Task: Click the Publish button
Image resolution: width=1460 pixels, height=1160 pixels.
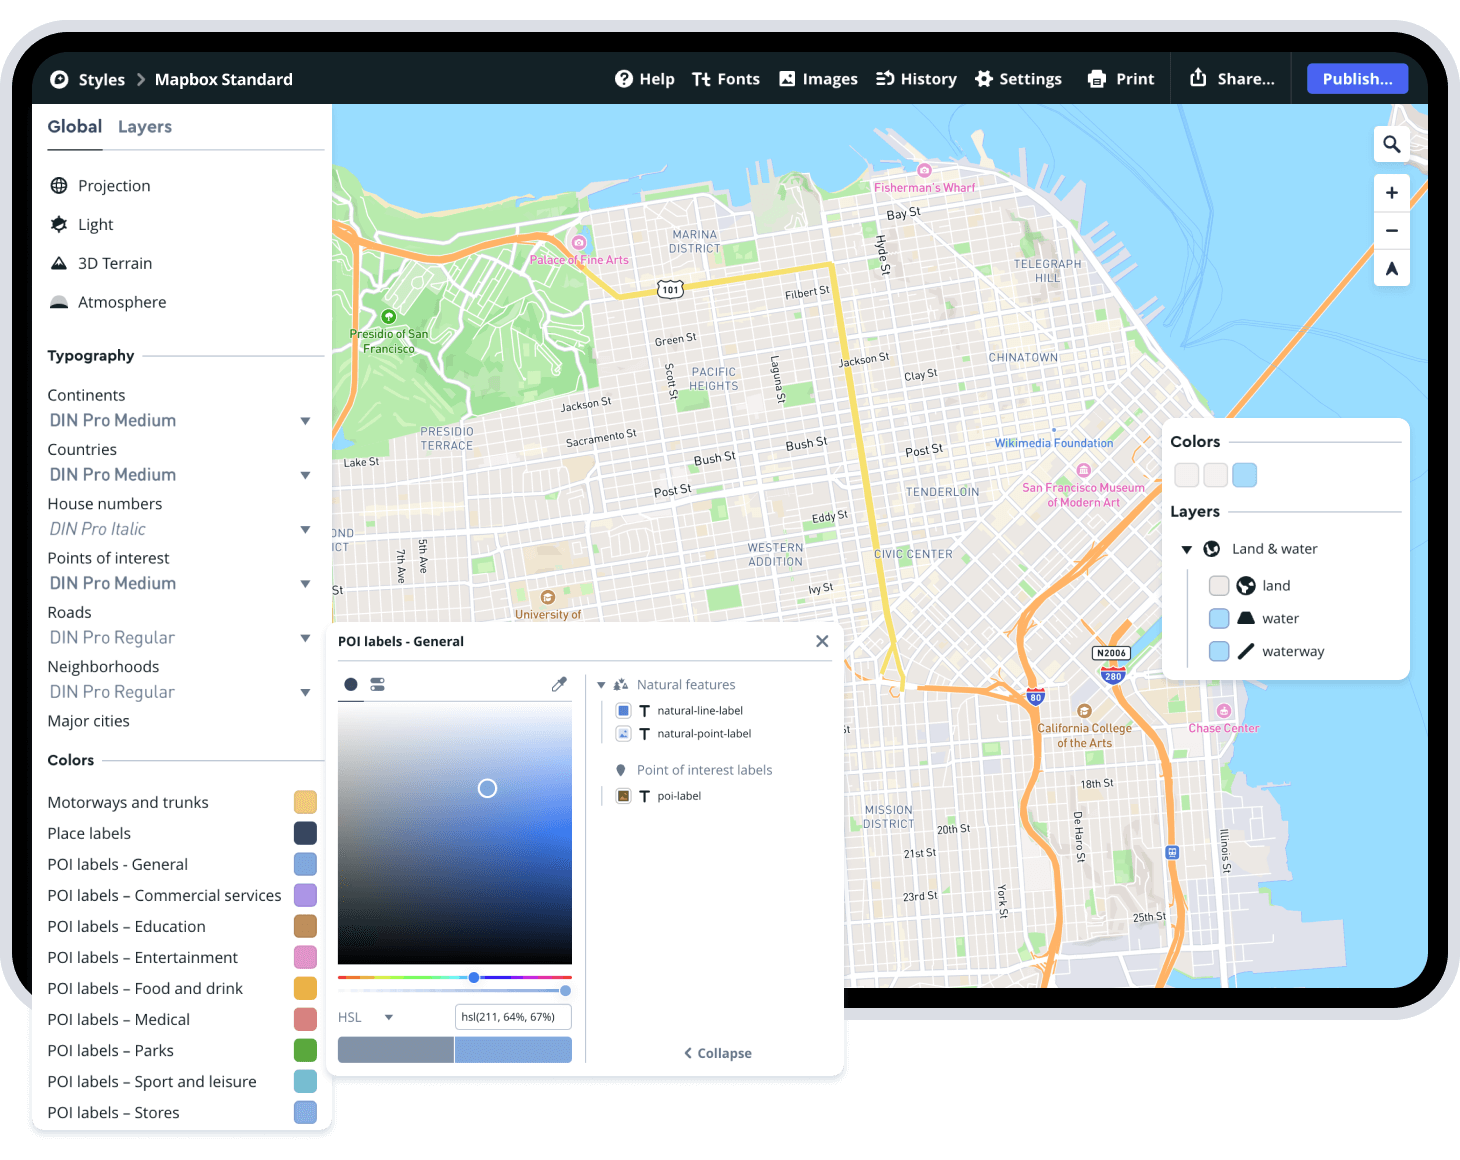Action: pos(1357,78)
